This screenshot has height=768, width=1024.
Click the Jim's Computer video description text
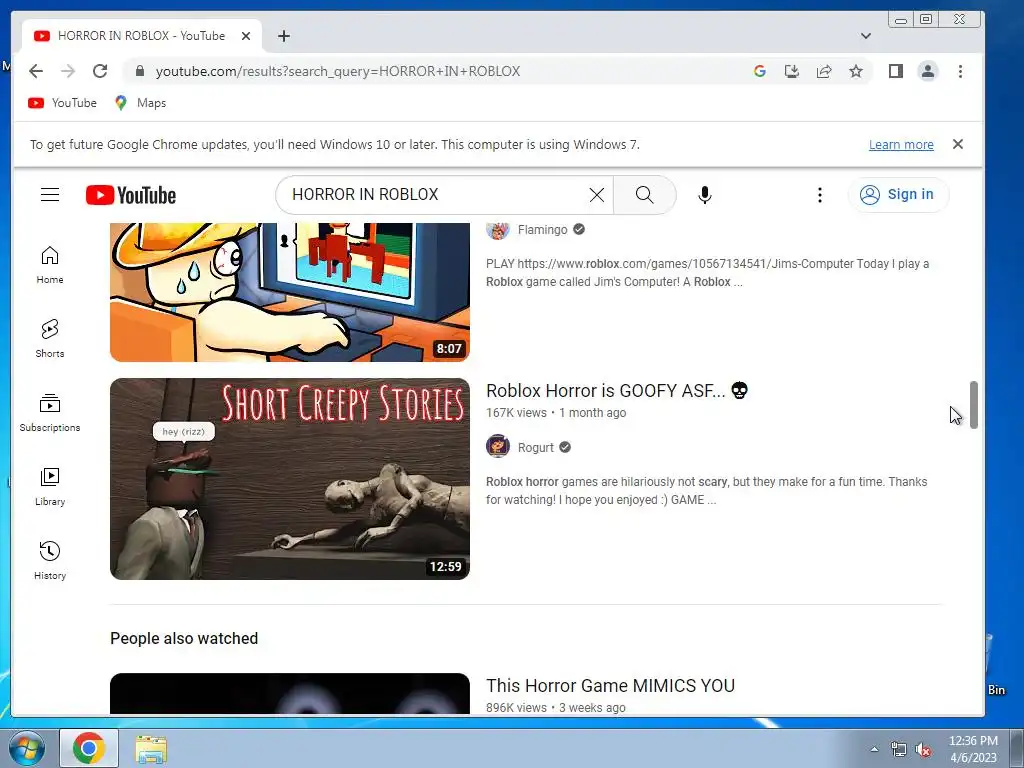707,273
